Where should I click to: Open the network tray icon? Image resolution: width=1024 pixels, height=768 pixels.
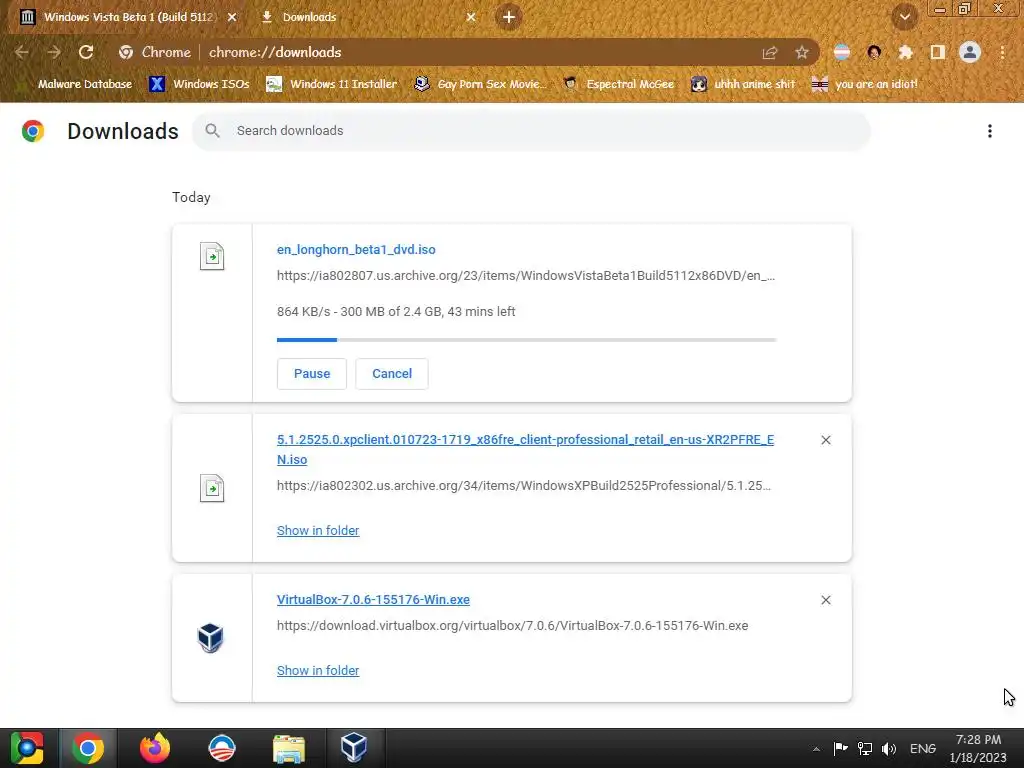tap(865, 748)
